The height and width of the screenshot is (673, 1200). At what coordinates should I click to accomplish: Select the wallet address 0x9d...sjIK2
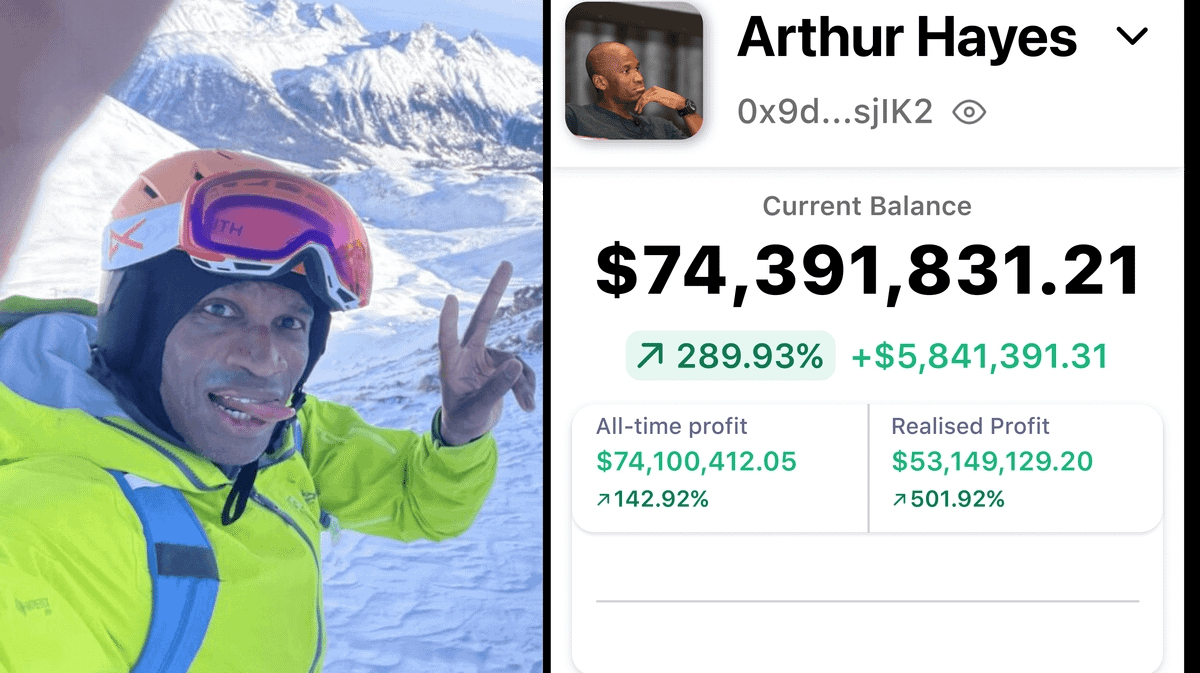pos(835,112)
